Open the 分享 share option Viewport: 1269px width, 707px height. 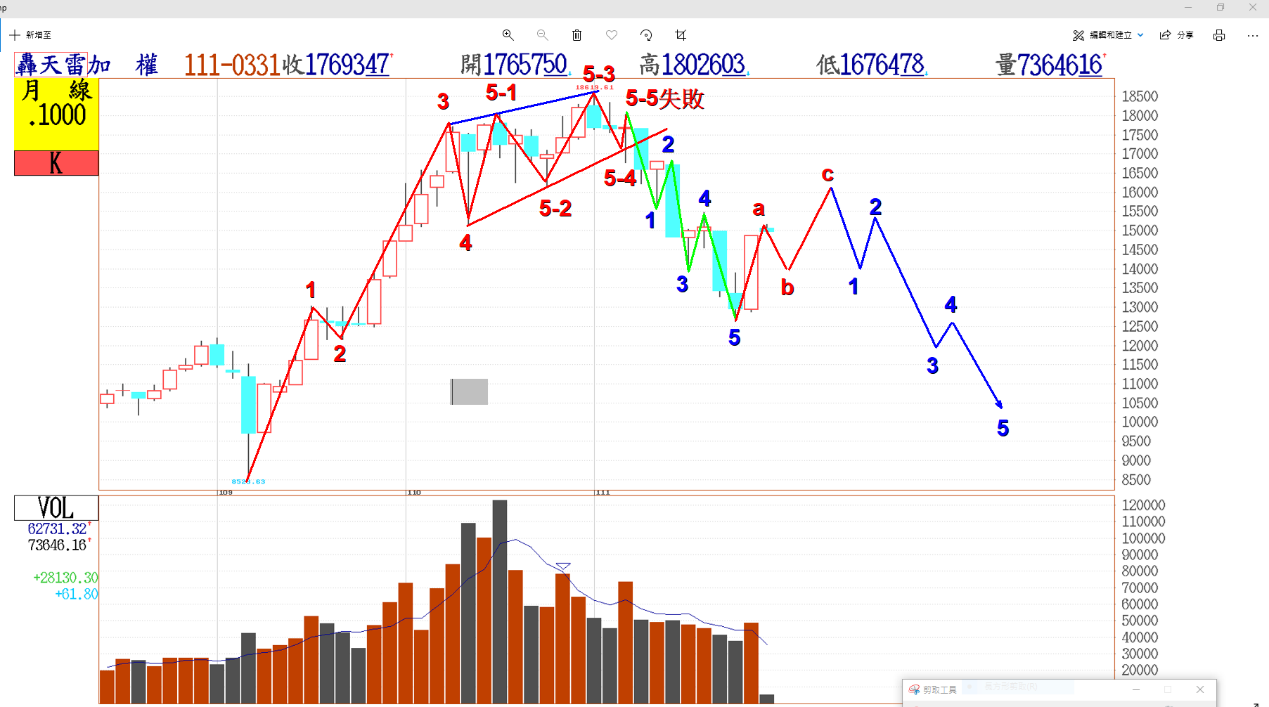(x=1176, y=34)
